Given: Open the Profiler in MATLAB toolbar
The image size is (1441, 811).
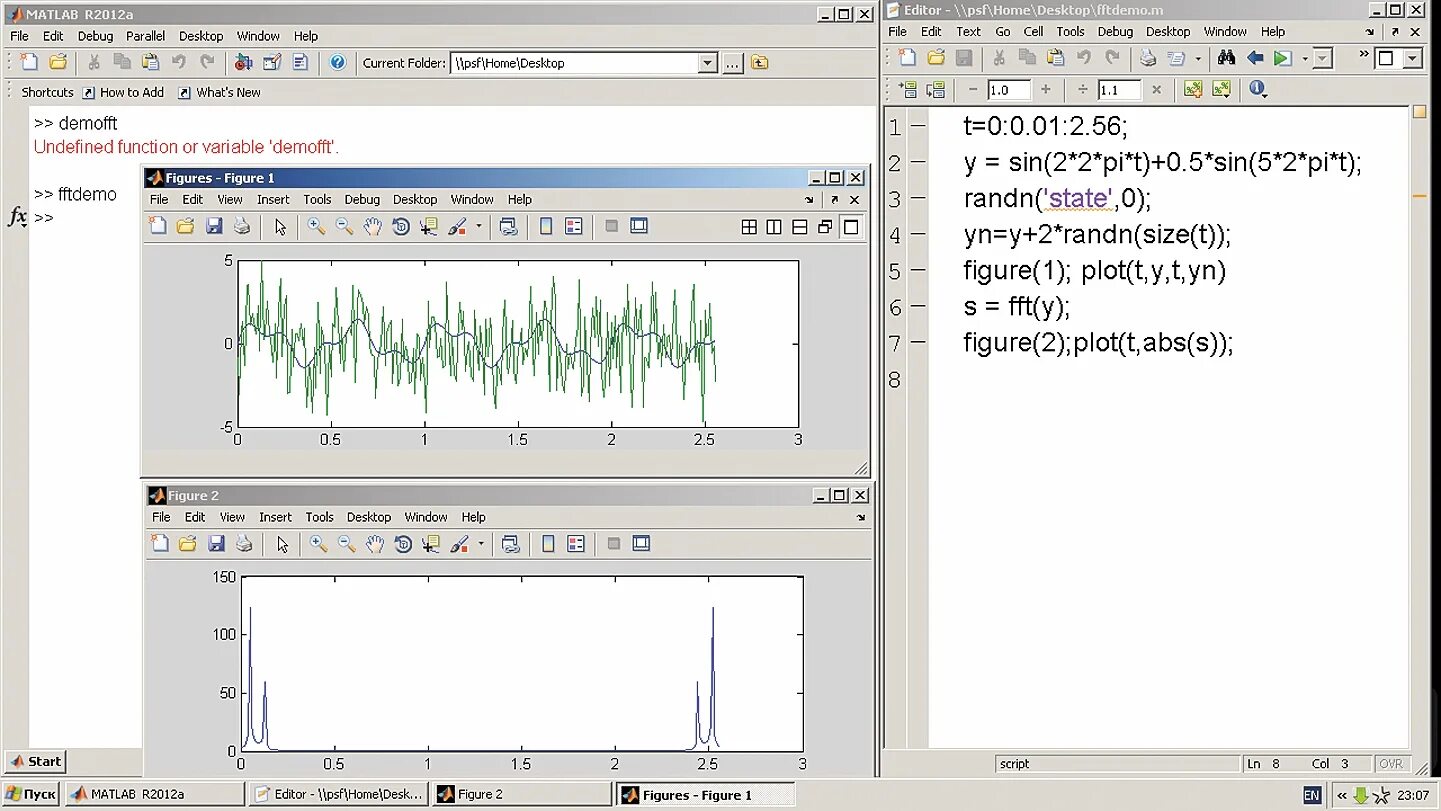Looking at the screenshot, I should (300, 62).
